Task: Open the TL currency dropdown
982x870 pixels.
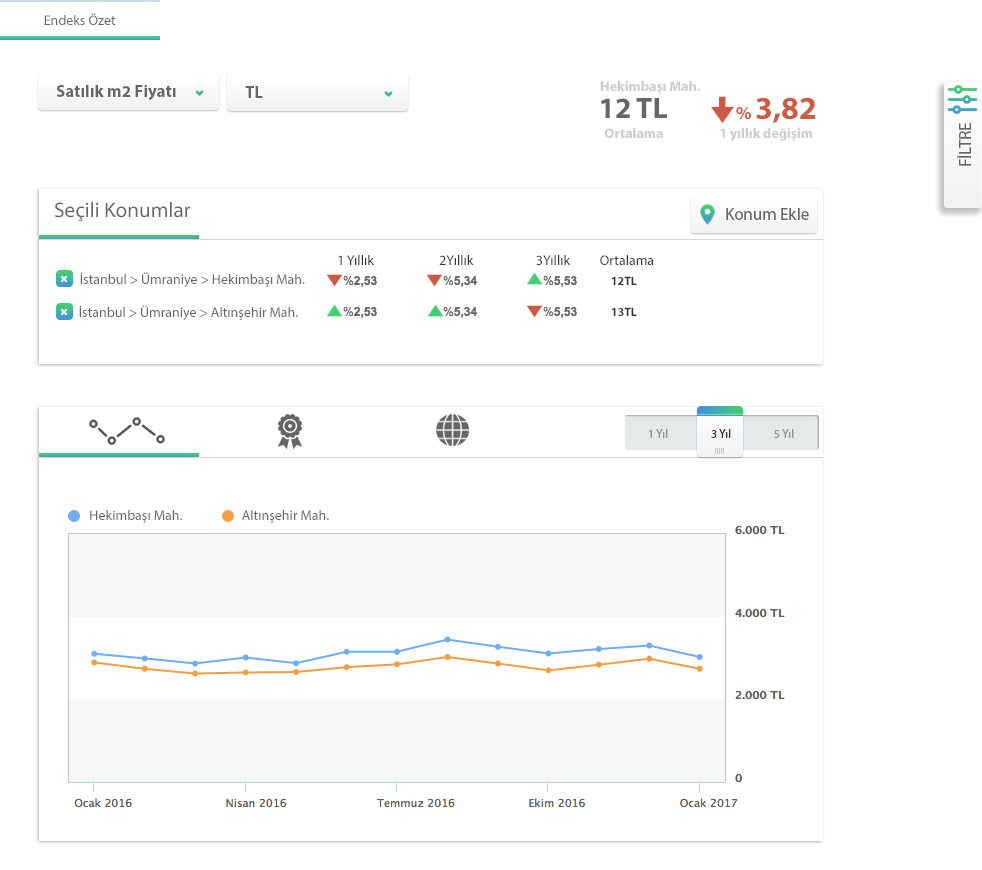Action: click(x=317, y=93)
